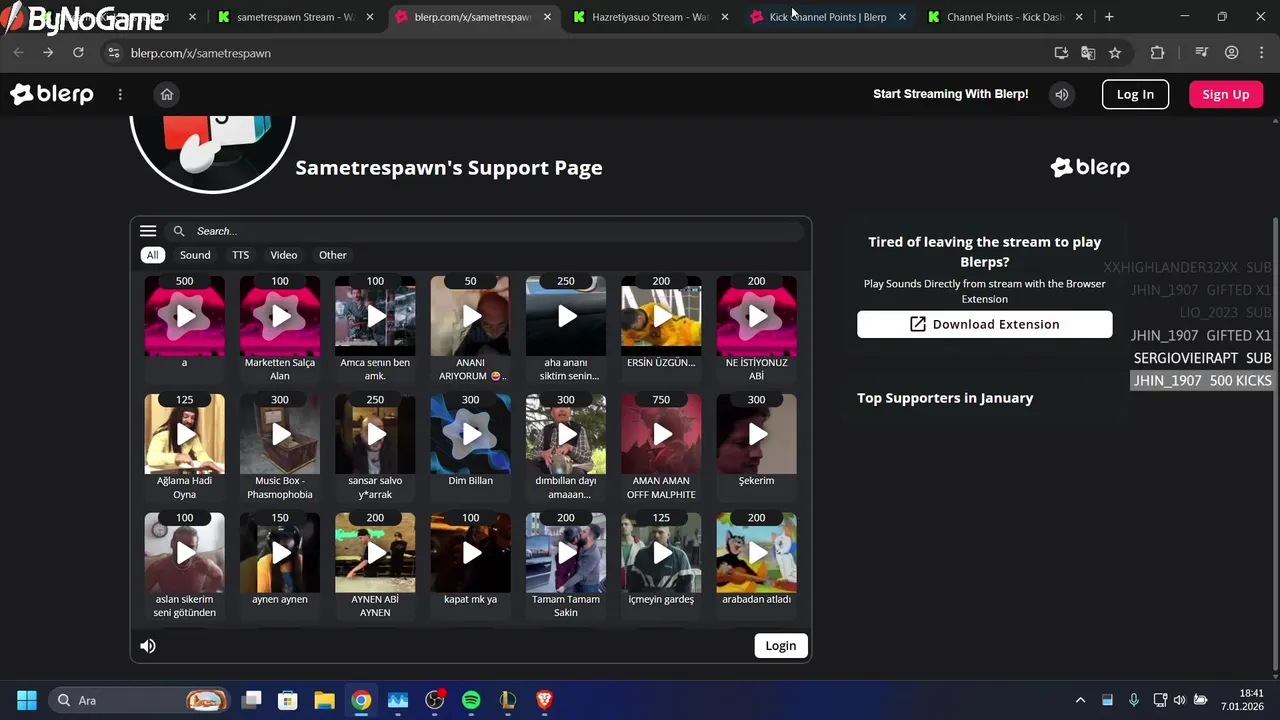The height and width of the screenshot is (720, 1280).
Task: Open File Explorer from the taskbar
Action: coord(324,700)
